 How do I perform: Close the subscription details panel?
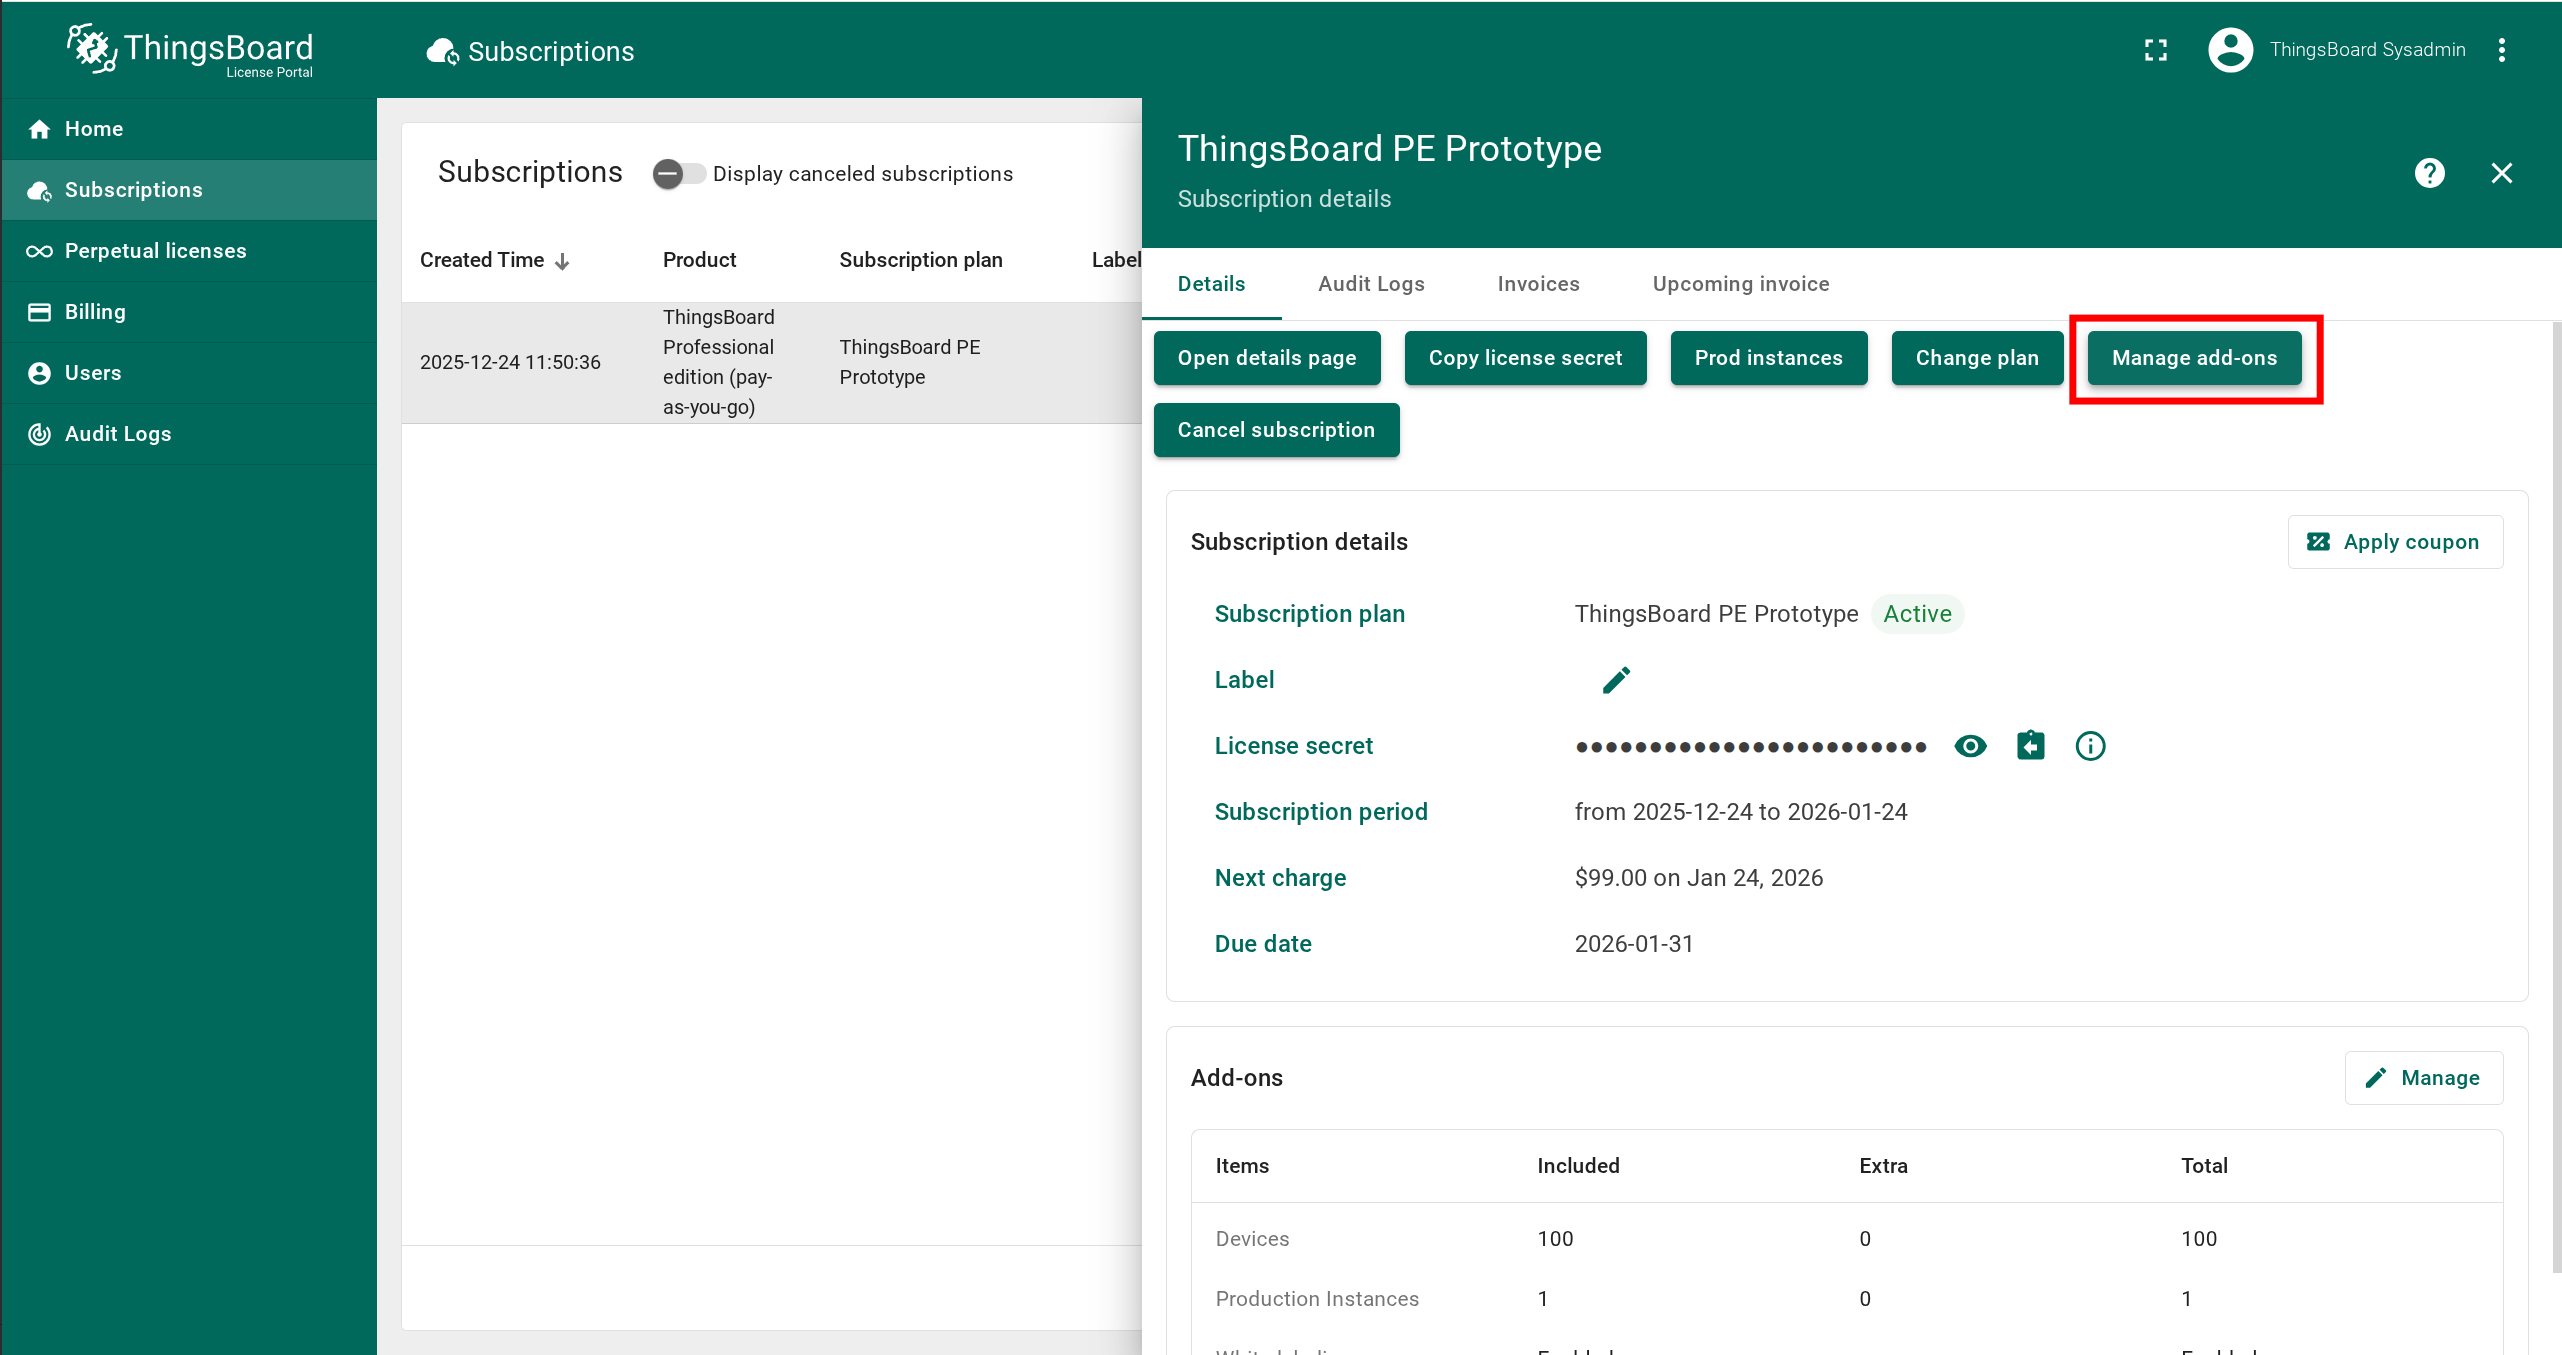2501,173
